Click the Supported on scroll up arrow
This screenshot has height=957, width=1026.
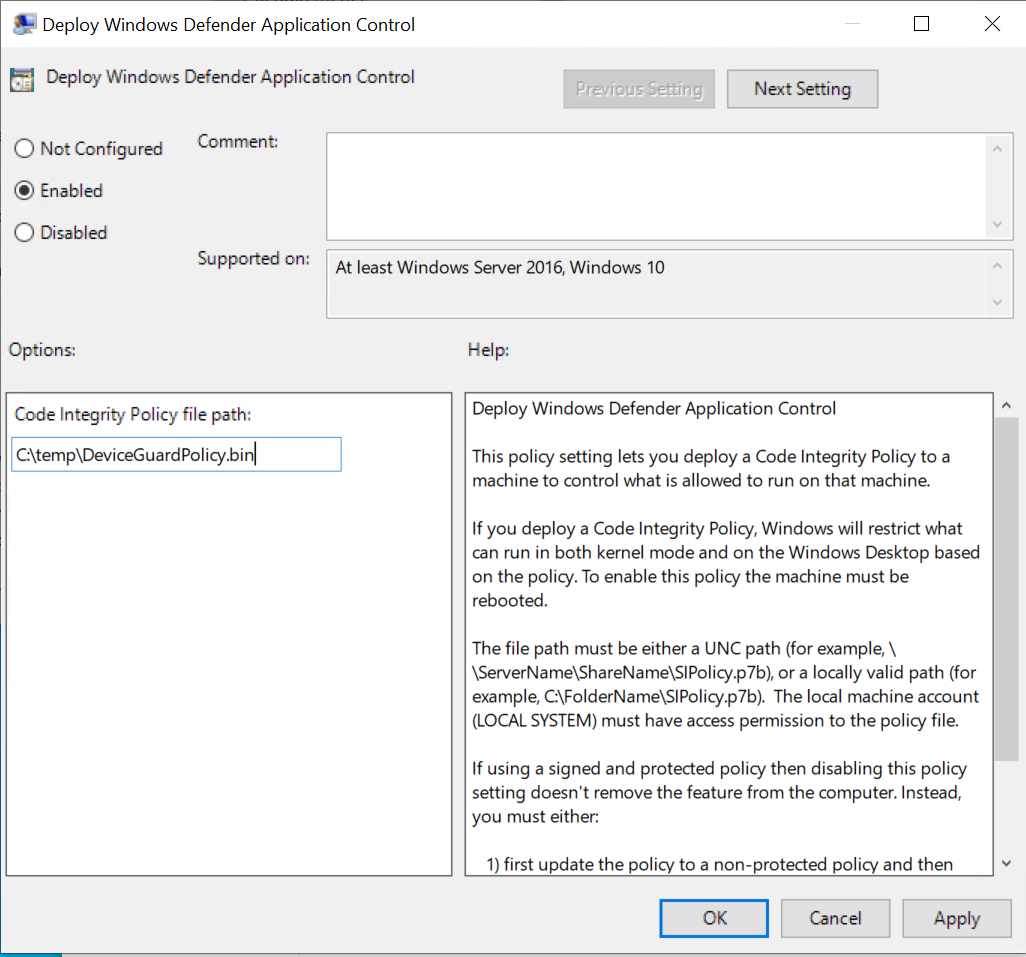click(996, 267)
